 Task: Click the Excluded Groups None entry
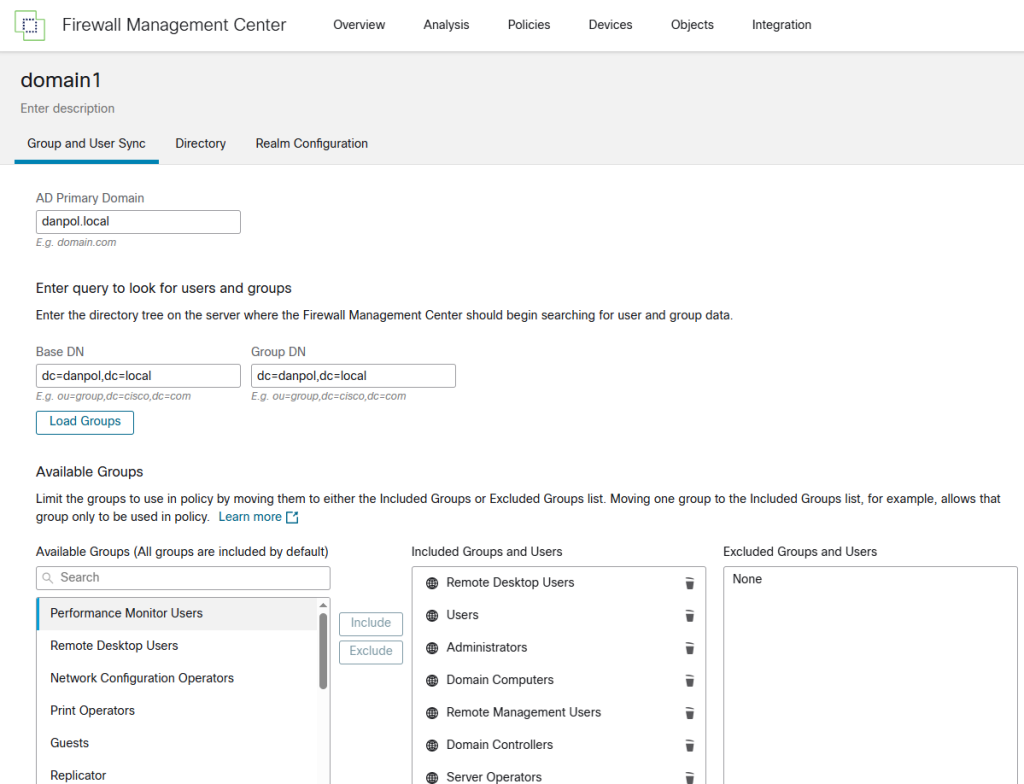pyautogui.click(x=747, y=580)
